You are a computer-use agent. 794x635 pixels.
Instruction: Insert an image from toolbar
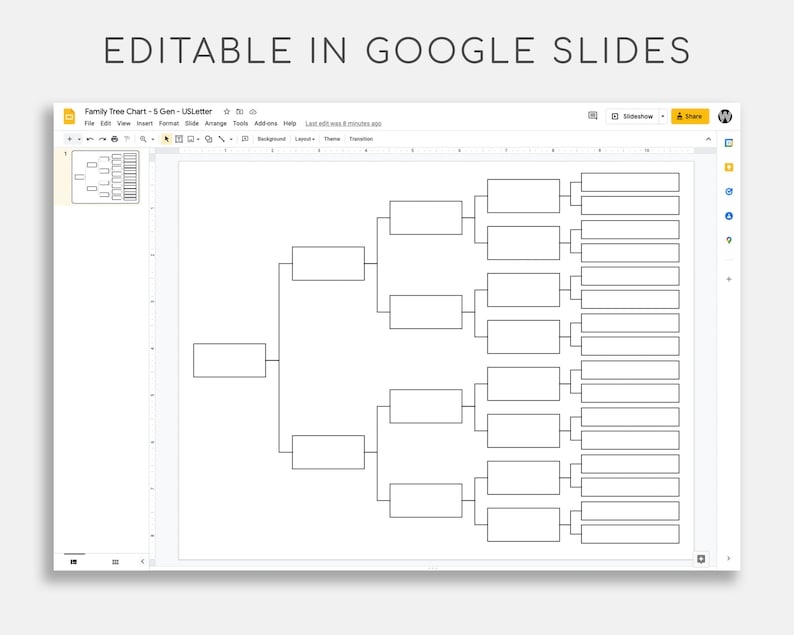tap(190, 139)
